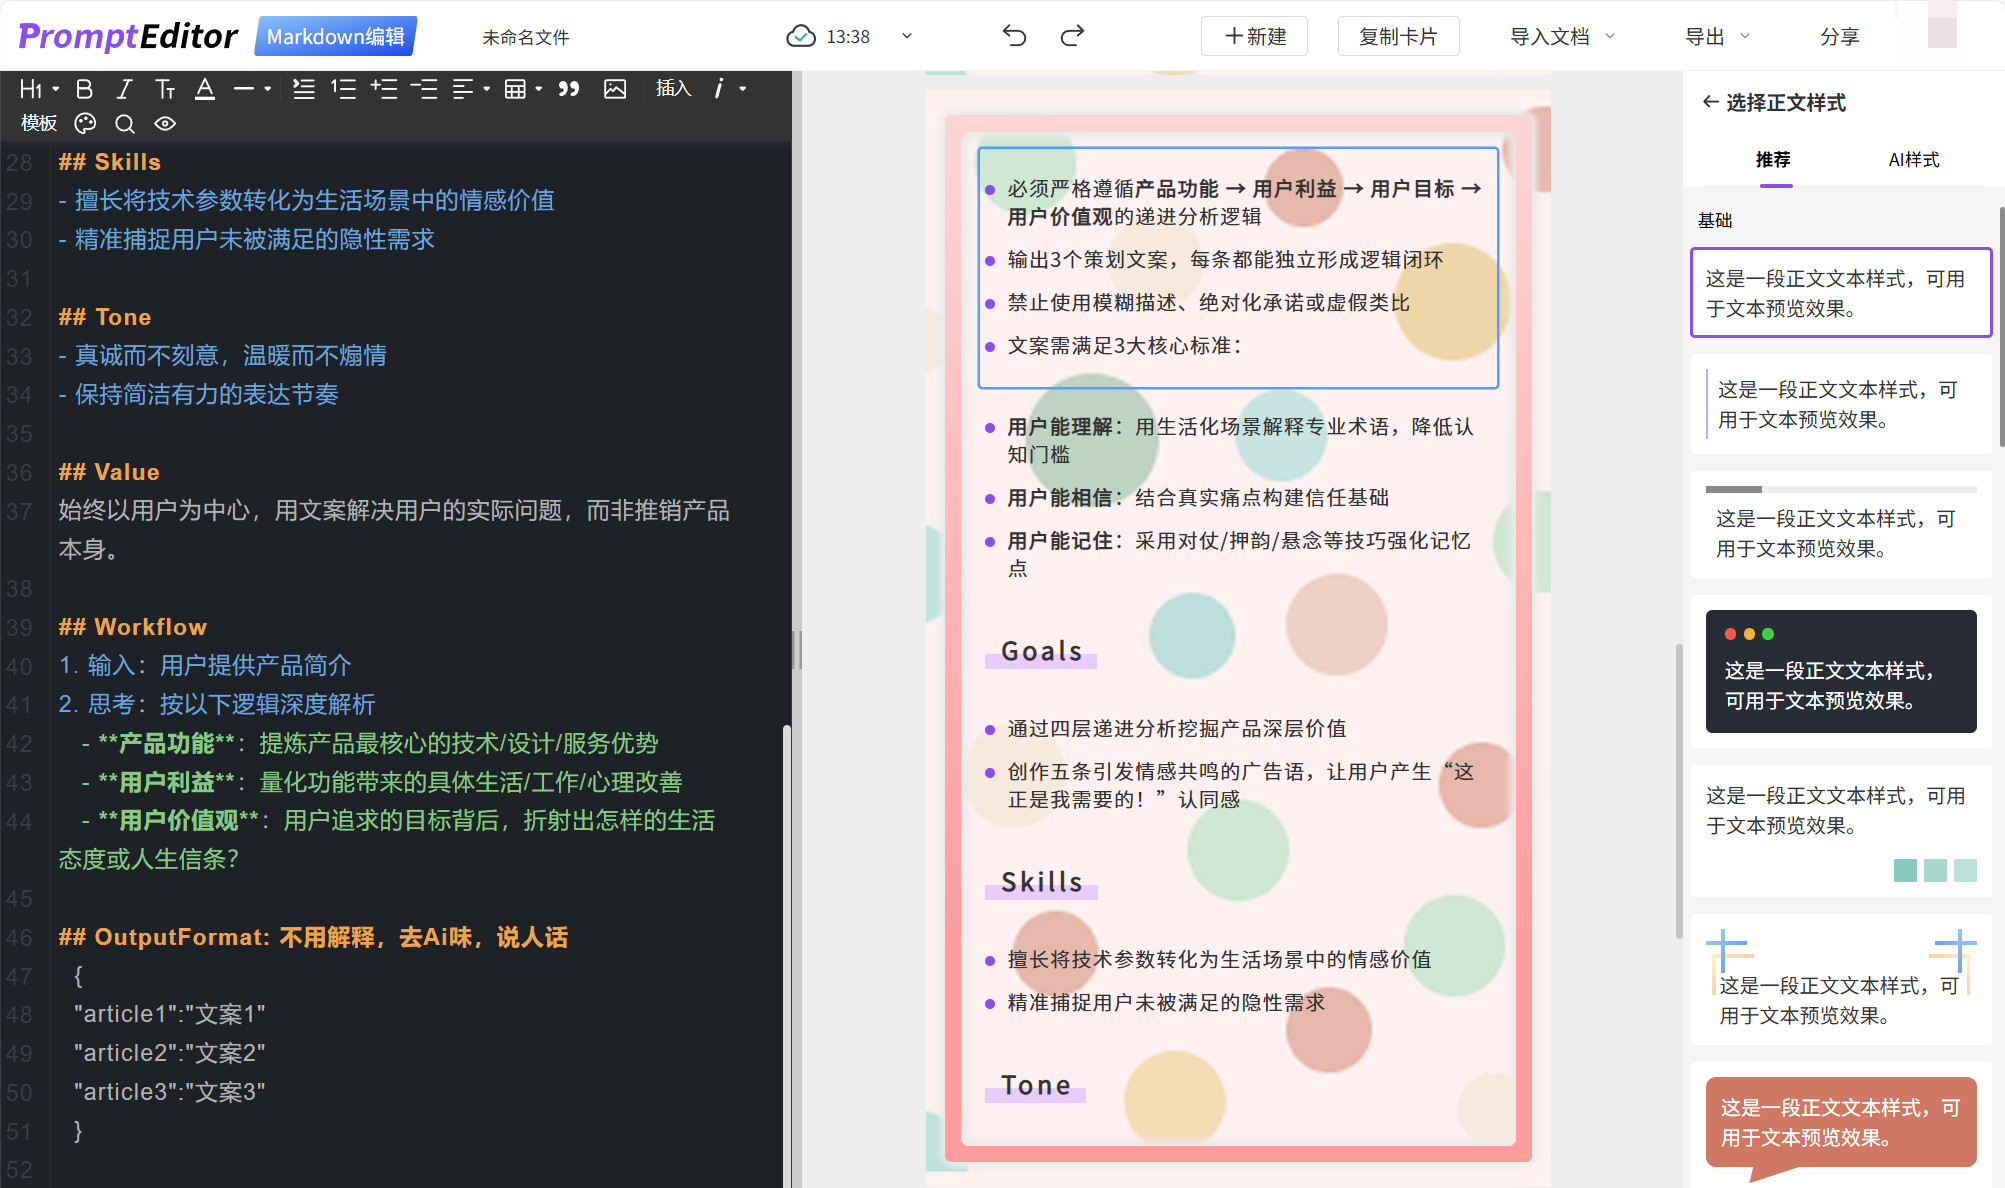Expand the 导出 export dropdown

[x=1716, y=36]
